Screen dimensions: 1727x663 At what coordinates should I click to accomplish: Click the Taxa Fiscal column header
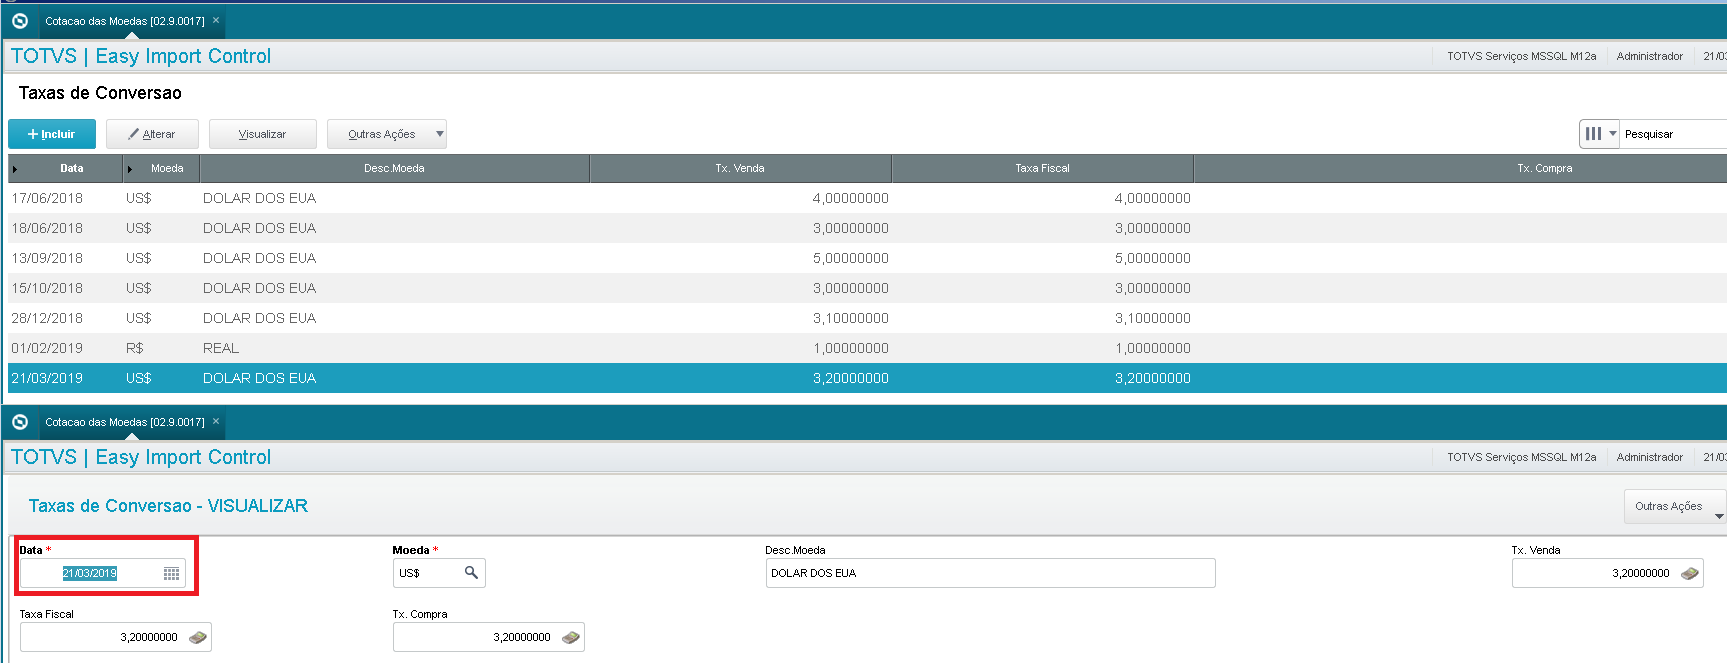[x=1042, y=168]
